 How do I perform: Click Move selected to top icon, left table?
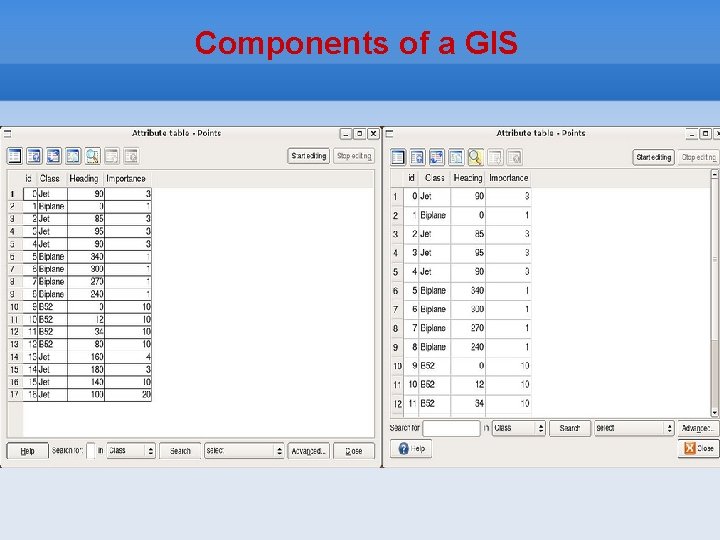(x=34, y=156)
